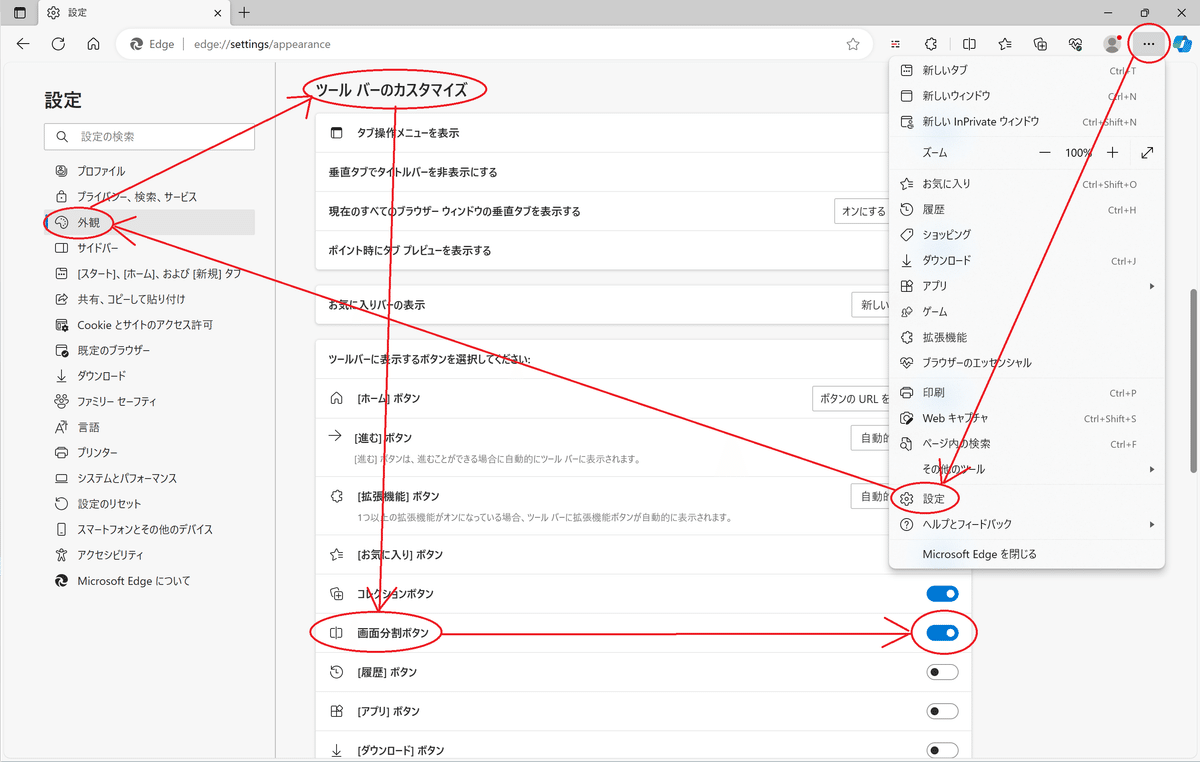This screenshot has height=762, width=1200.
Task: Toggle the [アプリ] ボタン switch
Action: tap(942, 711)
